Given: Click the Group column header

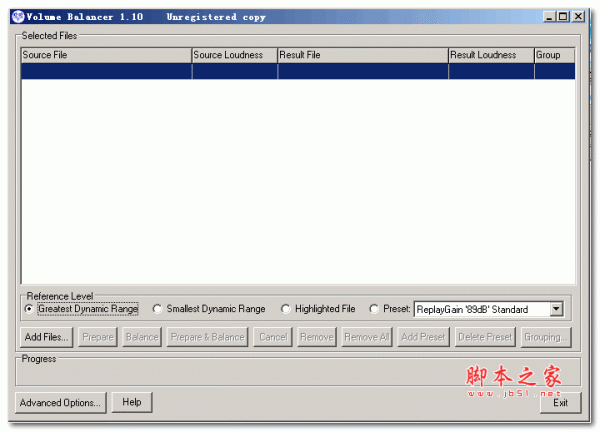Looking at the screenshot, I should tap(554, 55).
